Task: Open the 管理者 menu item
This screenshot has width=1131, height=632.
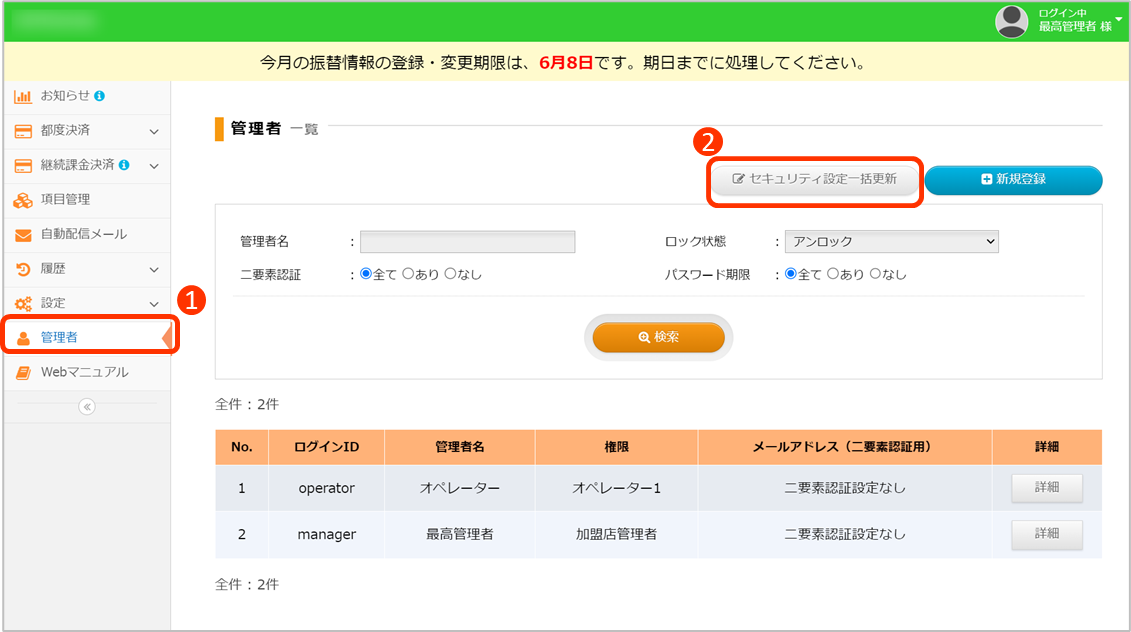Action: pos(60,338)
